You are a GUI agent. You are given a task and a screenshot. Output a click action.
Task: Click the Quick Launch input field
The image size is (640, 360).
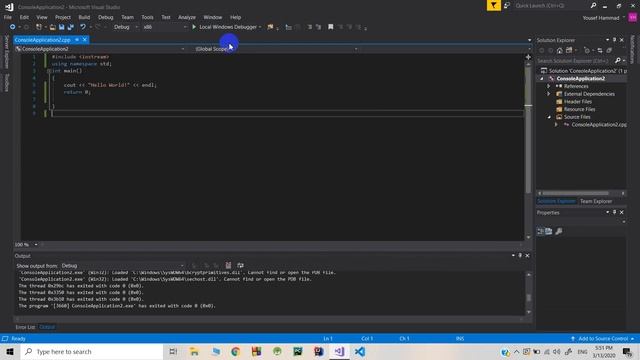551,5
